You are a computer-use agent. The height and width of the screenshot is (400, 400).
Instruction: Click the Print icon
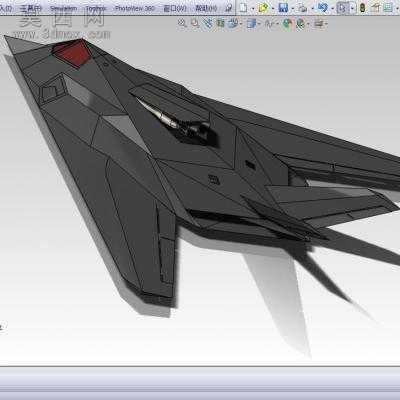(x=303, y=8)
